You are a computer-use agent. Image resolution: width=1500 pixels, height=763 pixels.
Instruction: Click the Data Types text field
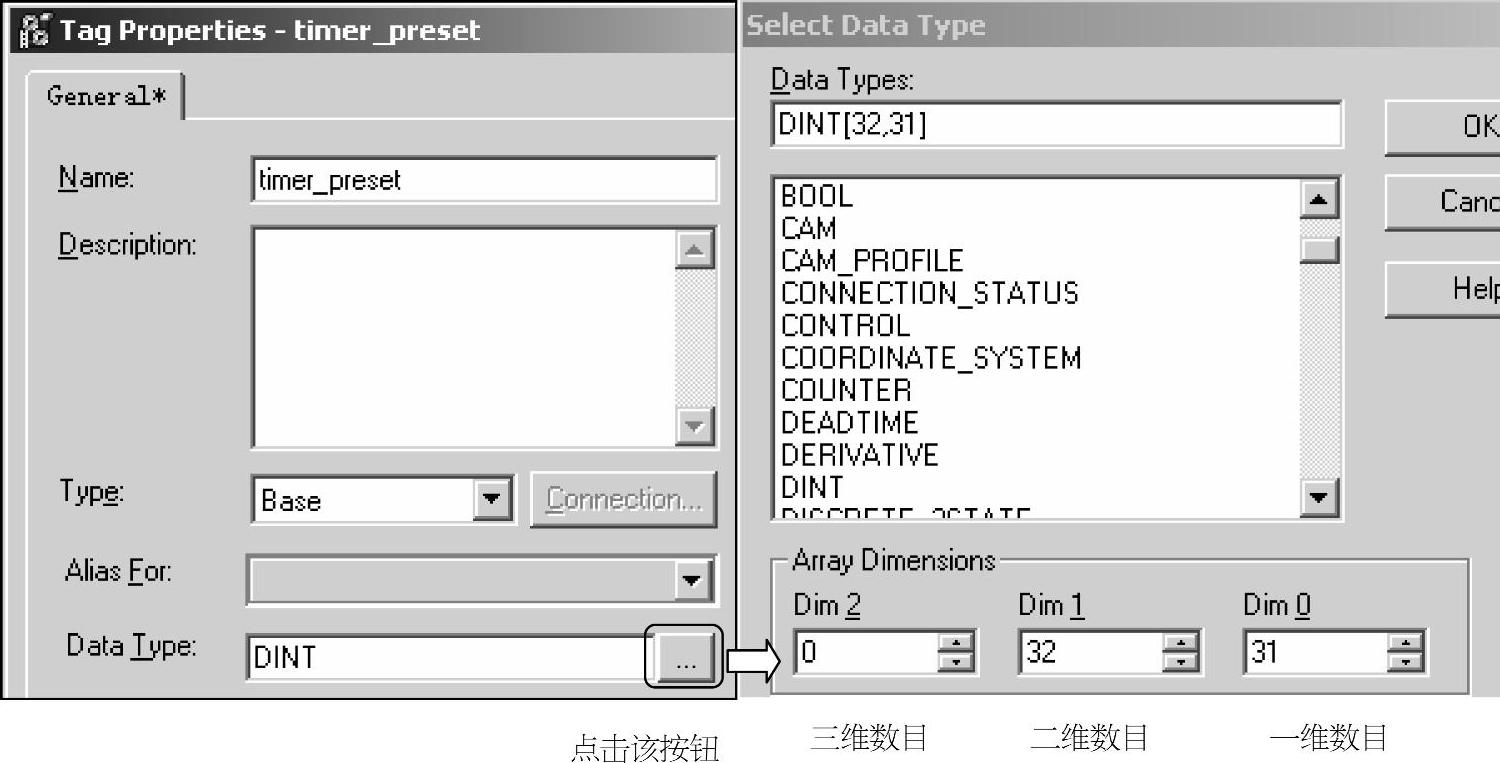pyautogui.click(x=1055, y=125)
